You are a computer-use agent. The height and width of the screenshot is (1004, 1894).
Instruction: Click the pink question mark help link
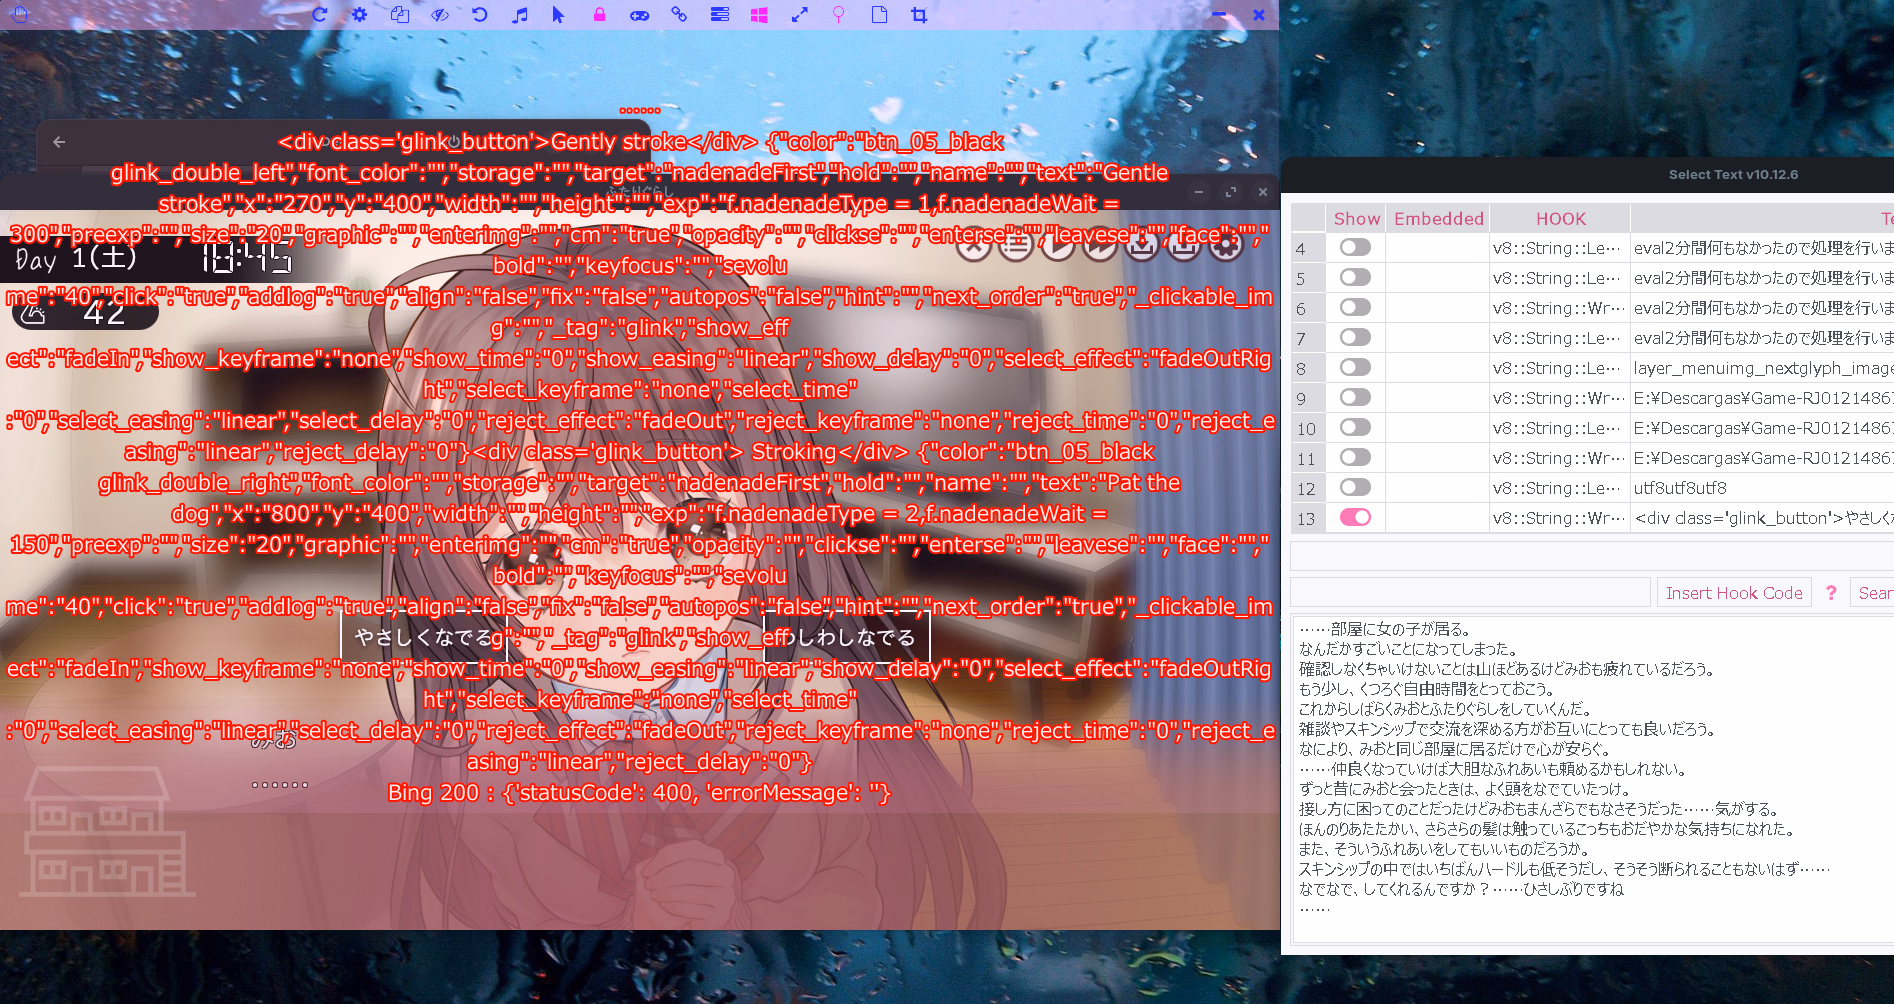pyautogui.click(x=1831, y=593)
